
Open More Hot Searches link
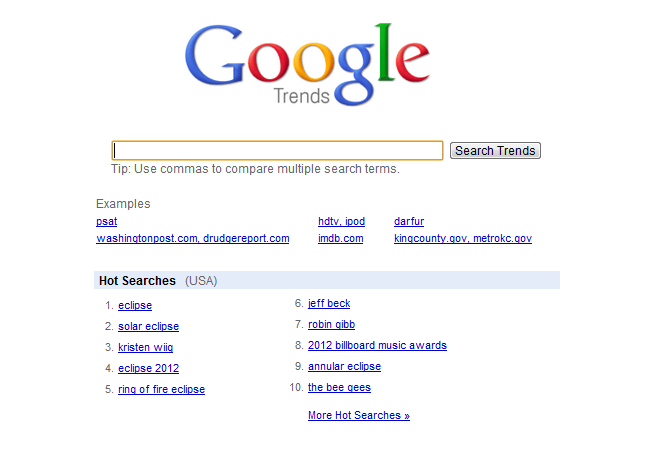[359, 415]
